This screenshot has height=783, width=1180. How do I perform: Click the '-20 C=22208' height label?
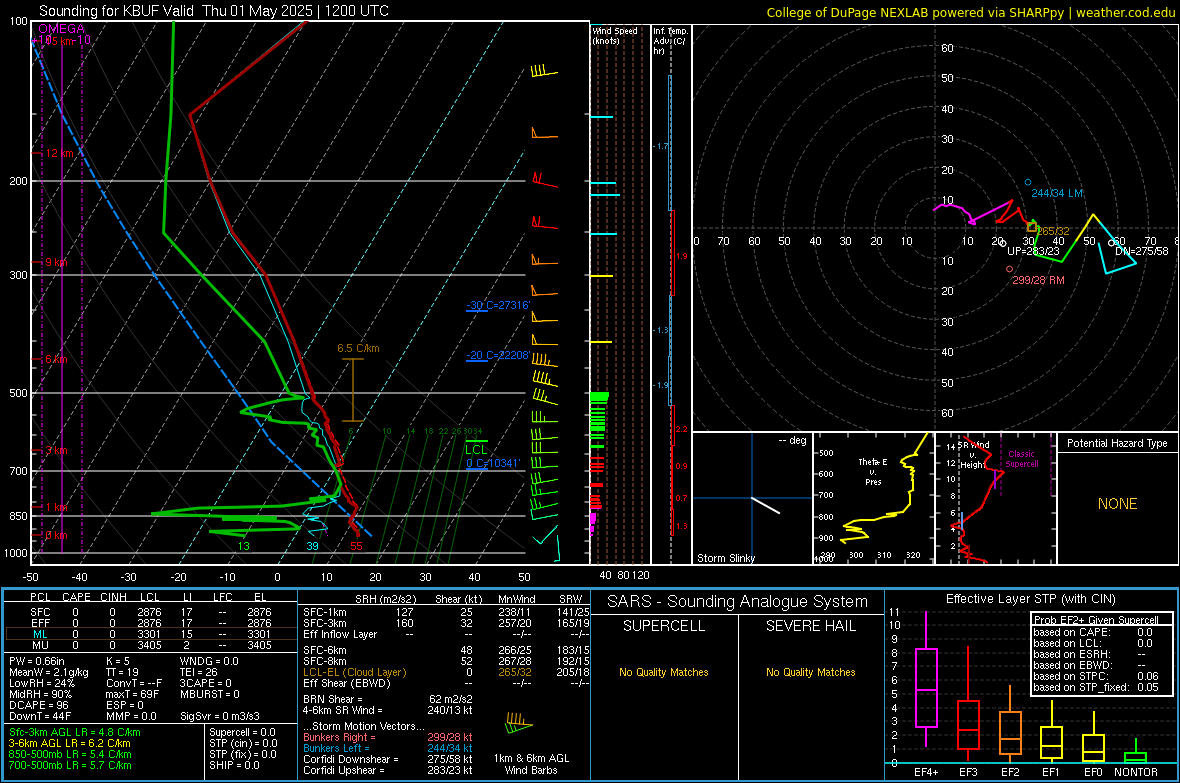click(498, 355)
